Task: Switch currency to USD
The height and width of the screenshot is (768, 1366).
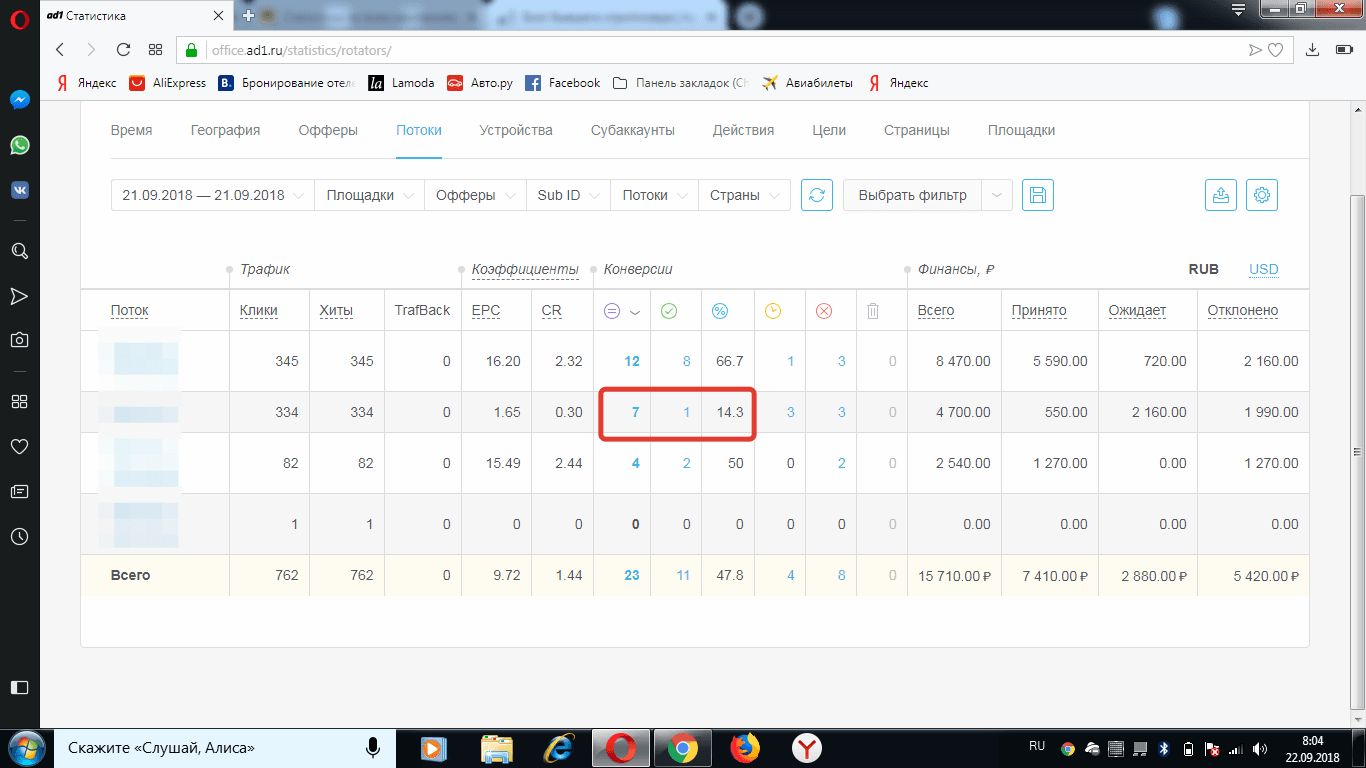Action: tap(1263, 269)
